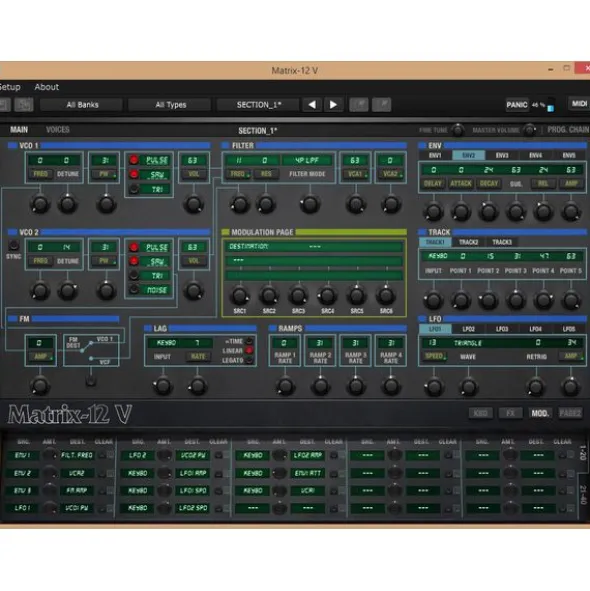Go to the next preset arrow
Image resolution: width=590 pixels, height=591 pixels.
coord(333,104)
